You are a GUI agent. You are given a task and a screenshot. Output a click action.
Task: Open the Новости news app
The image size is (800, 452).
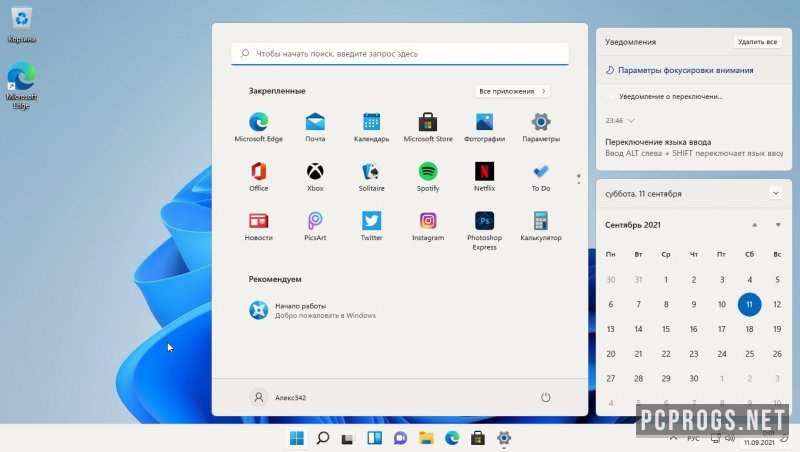pyautogui.click(x=259, y=226)
